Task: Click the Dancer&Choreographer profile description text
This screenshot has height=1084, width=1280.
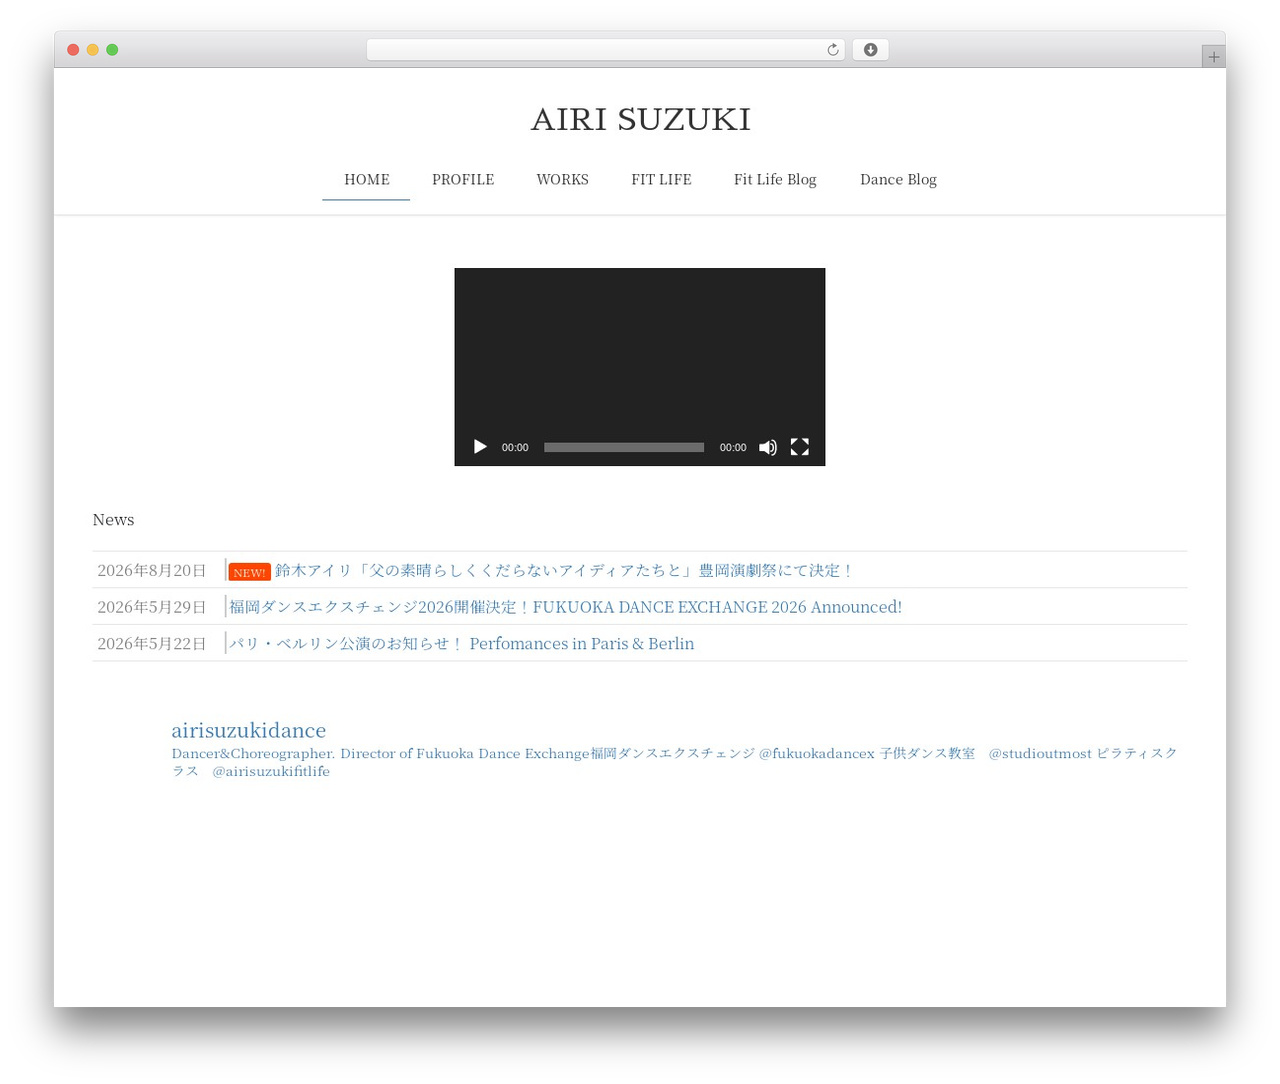Action: (674, 762)
